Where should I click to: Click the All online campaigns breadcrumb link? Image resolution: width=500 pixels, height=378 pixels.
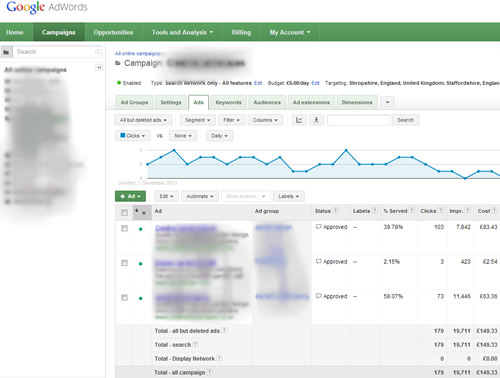pos(137,53)
